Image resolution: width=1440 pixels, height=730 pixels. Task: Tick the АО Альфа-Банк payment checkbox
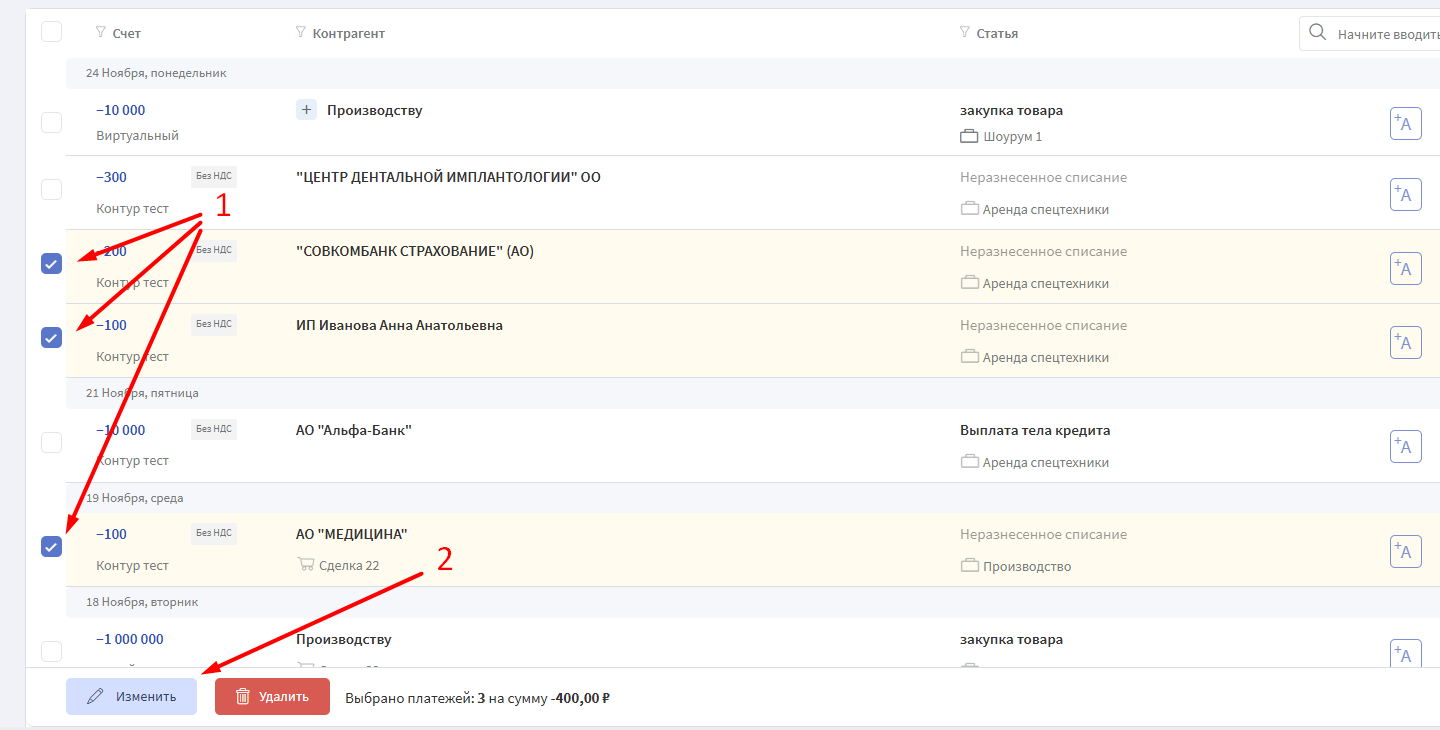click(51, 442)
